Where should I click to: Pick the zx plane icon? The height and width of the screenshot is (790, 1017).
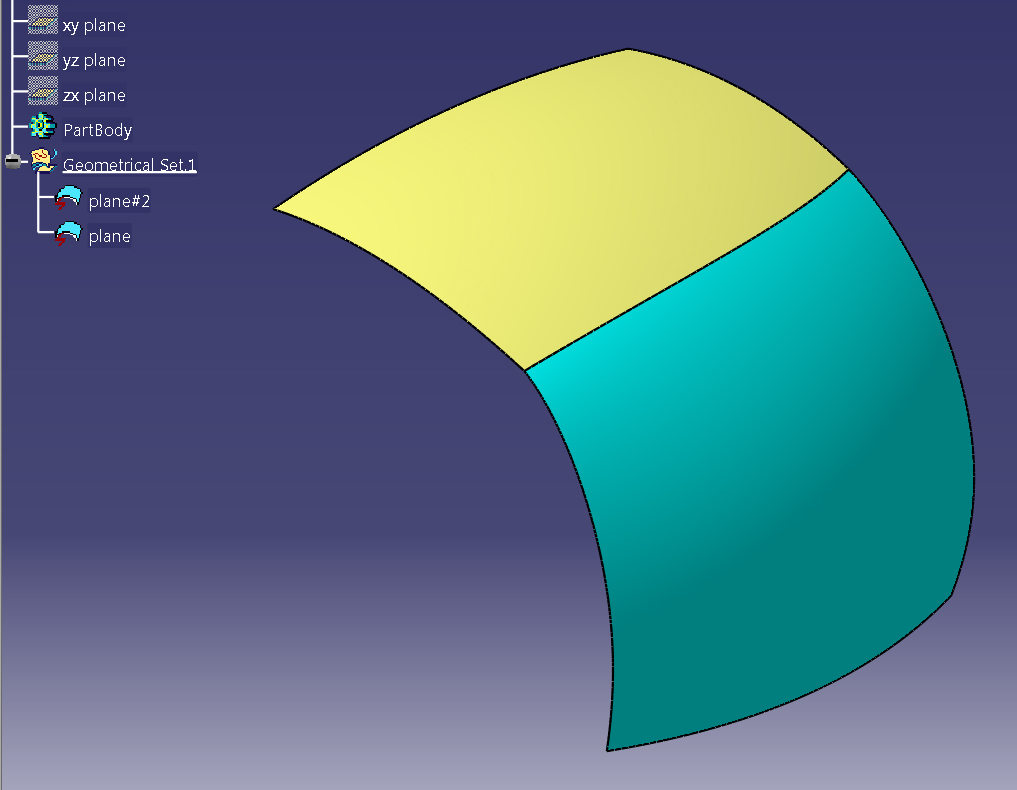[42, 95]
